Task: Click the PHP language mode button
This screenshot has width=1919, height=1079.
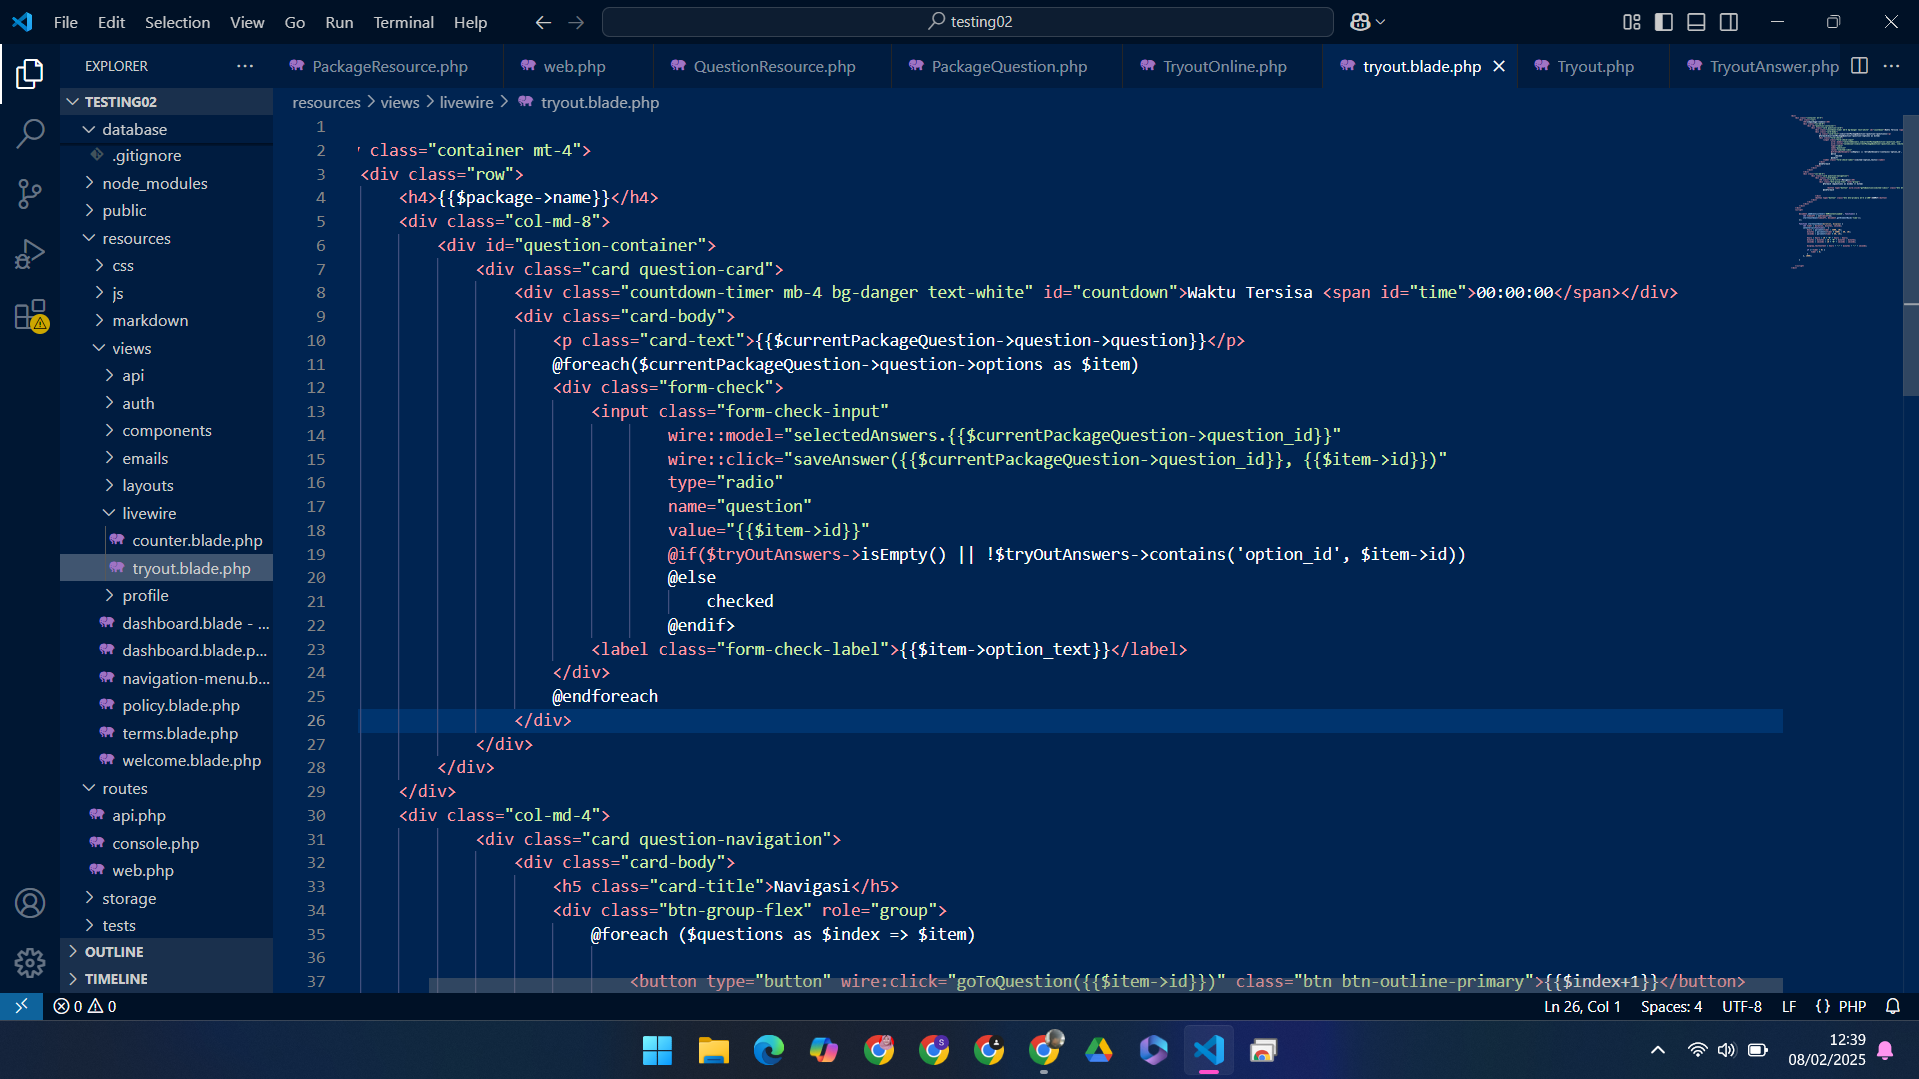Action: coord(1852,1006)
